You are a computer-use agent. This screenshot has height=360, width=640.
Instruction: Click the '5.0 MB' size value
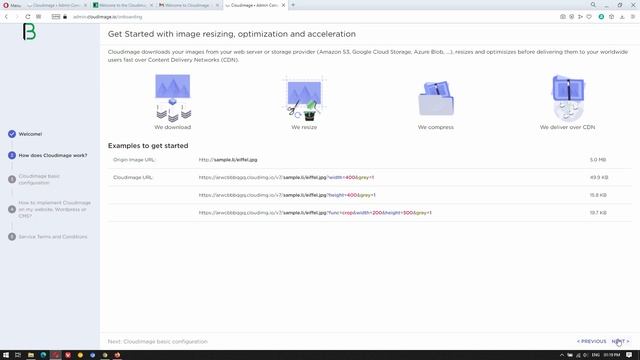click(x=598, y=160)
